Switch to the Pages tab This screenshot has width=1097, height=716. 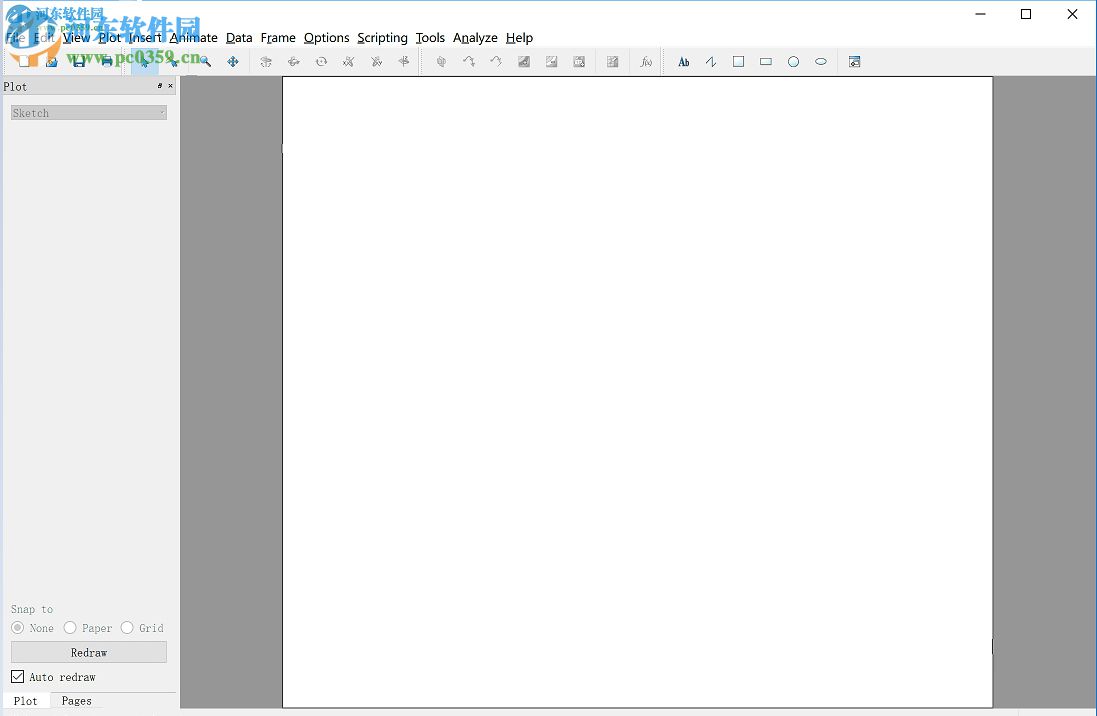[x=76, y=701]
